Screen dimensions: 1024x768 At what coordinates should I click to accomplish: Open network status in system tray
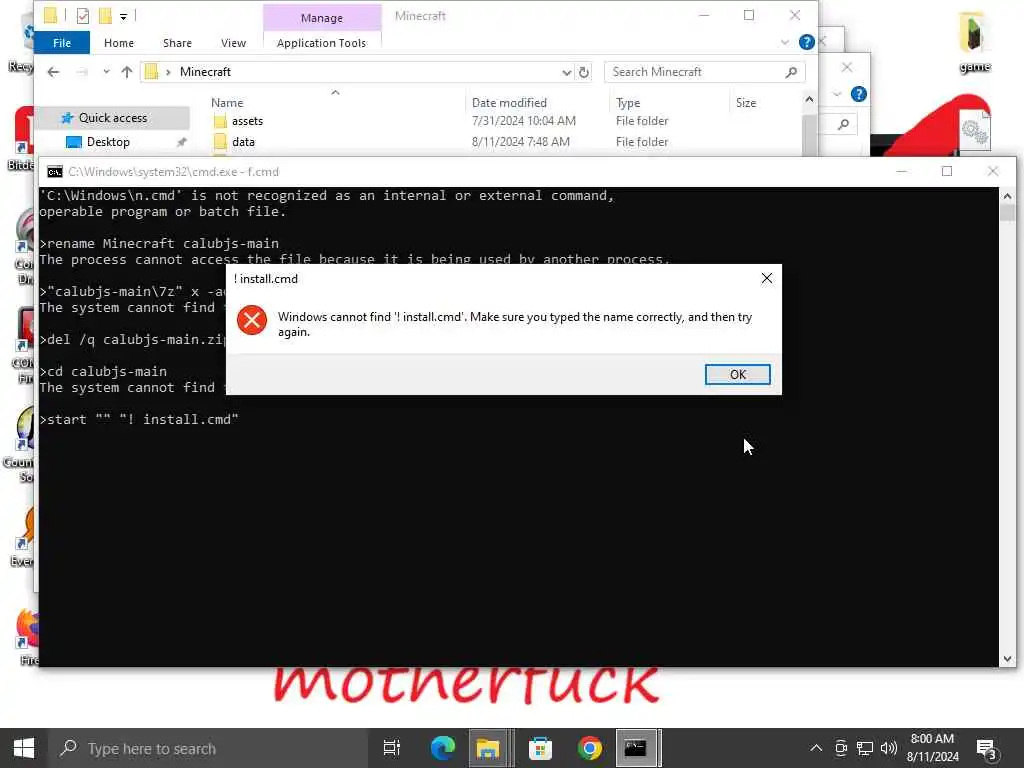[865, 748]
